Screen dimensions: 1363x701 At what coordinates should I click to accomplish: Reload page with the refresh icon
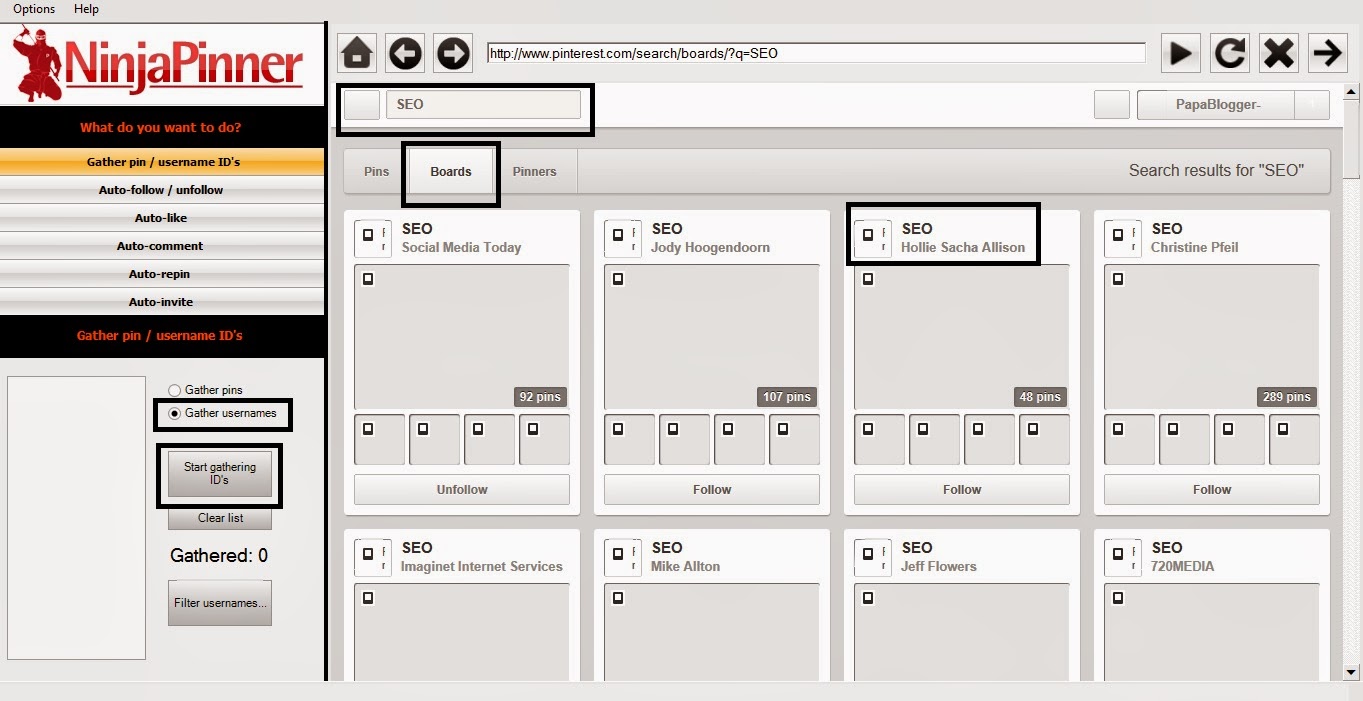1230,53
